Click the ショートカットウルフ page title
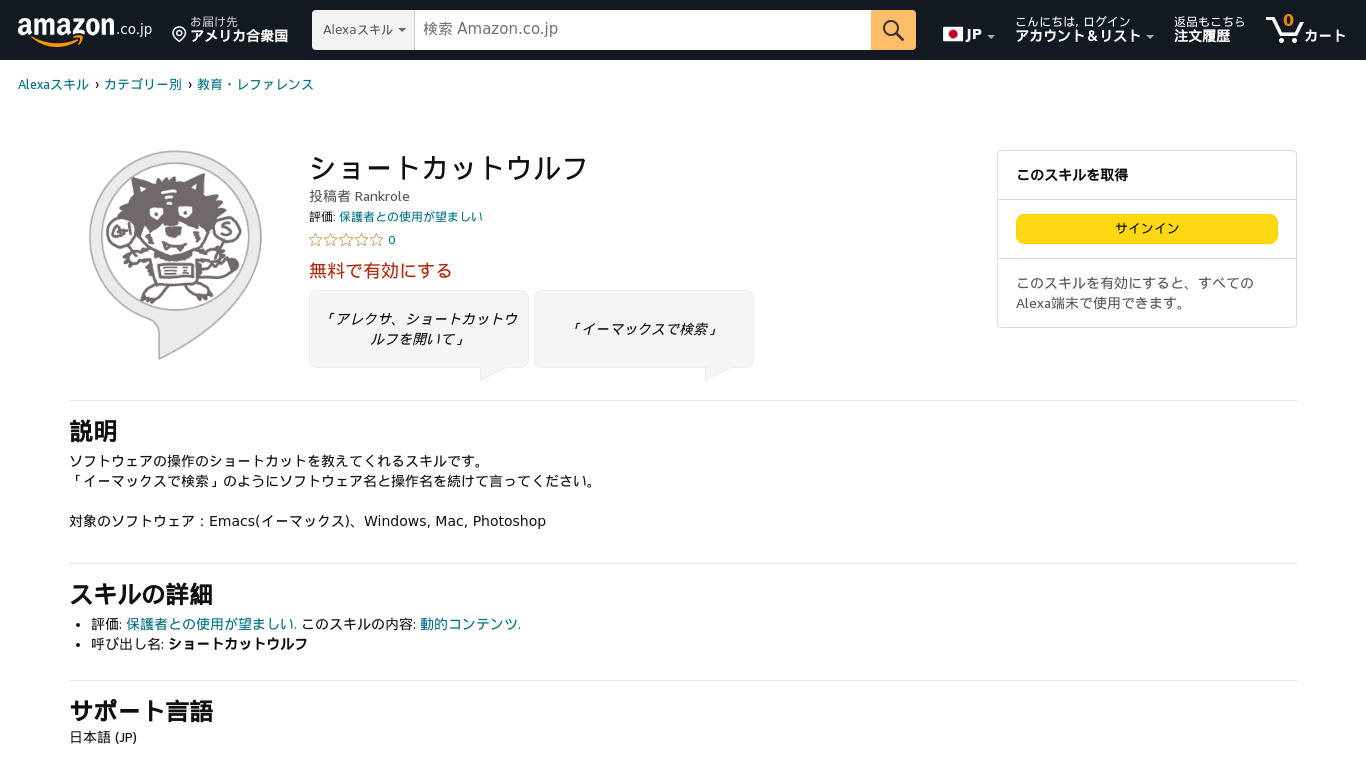 tap(448, 168)
